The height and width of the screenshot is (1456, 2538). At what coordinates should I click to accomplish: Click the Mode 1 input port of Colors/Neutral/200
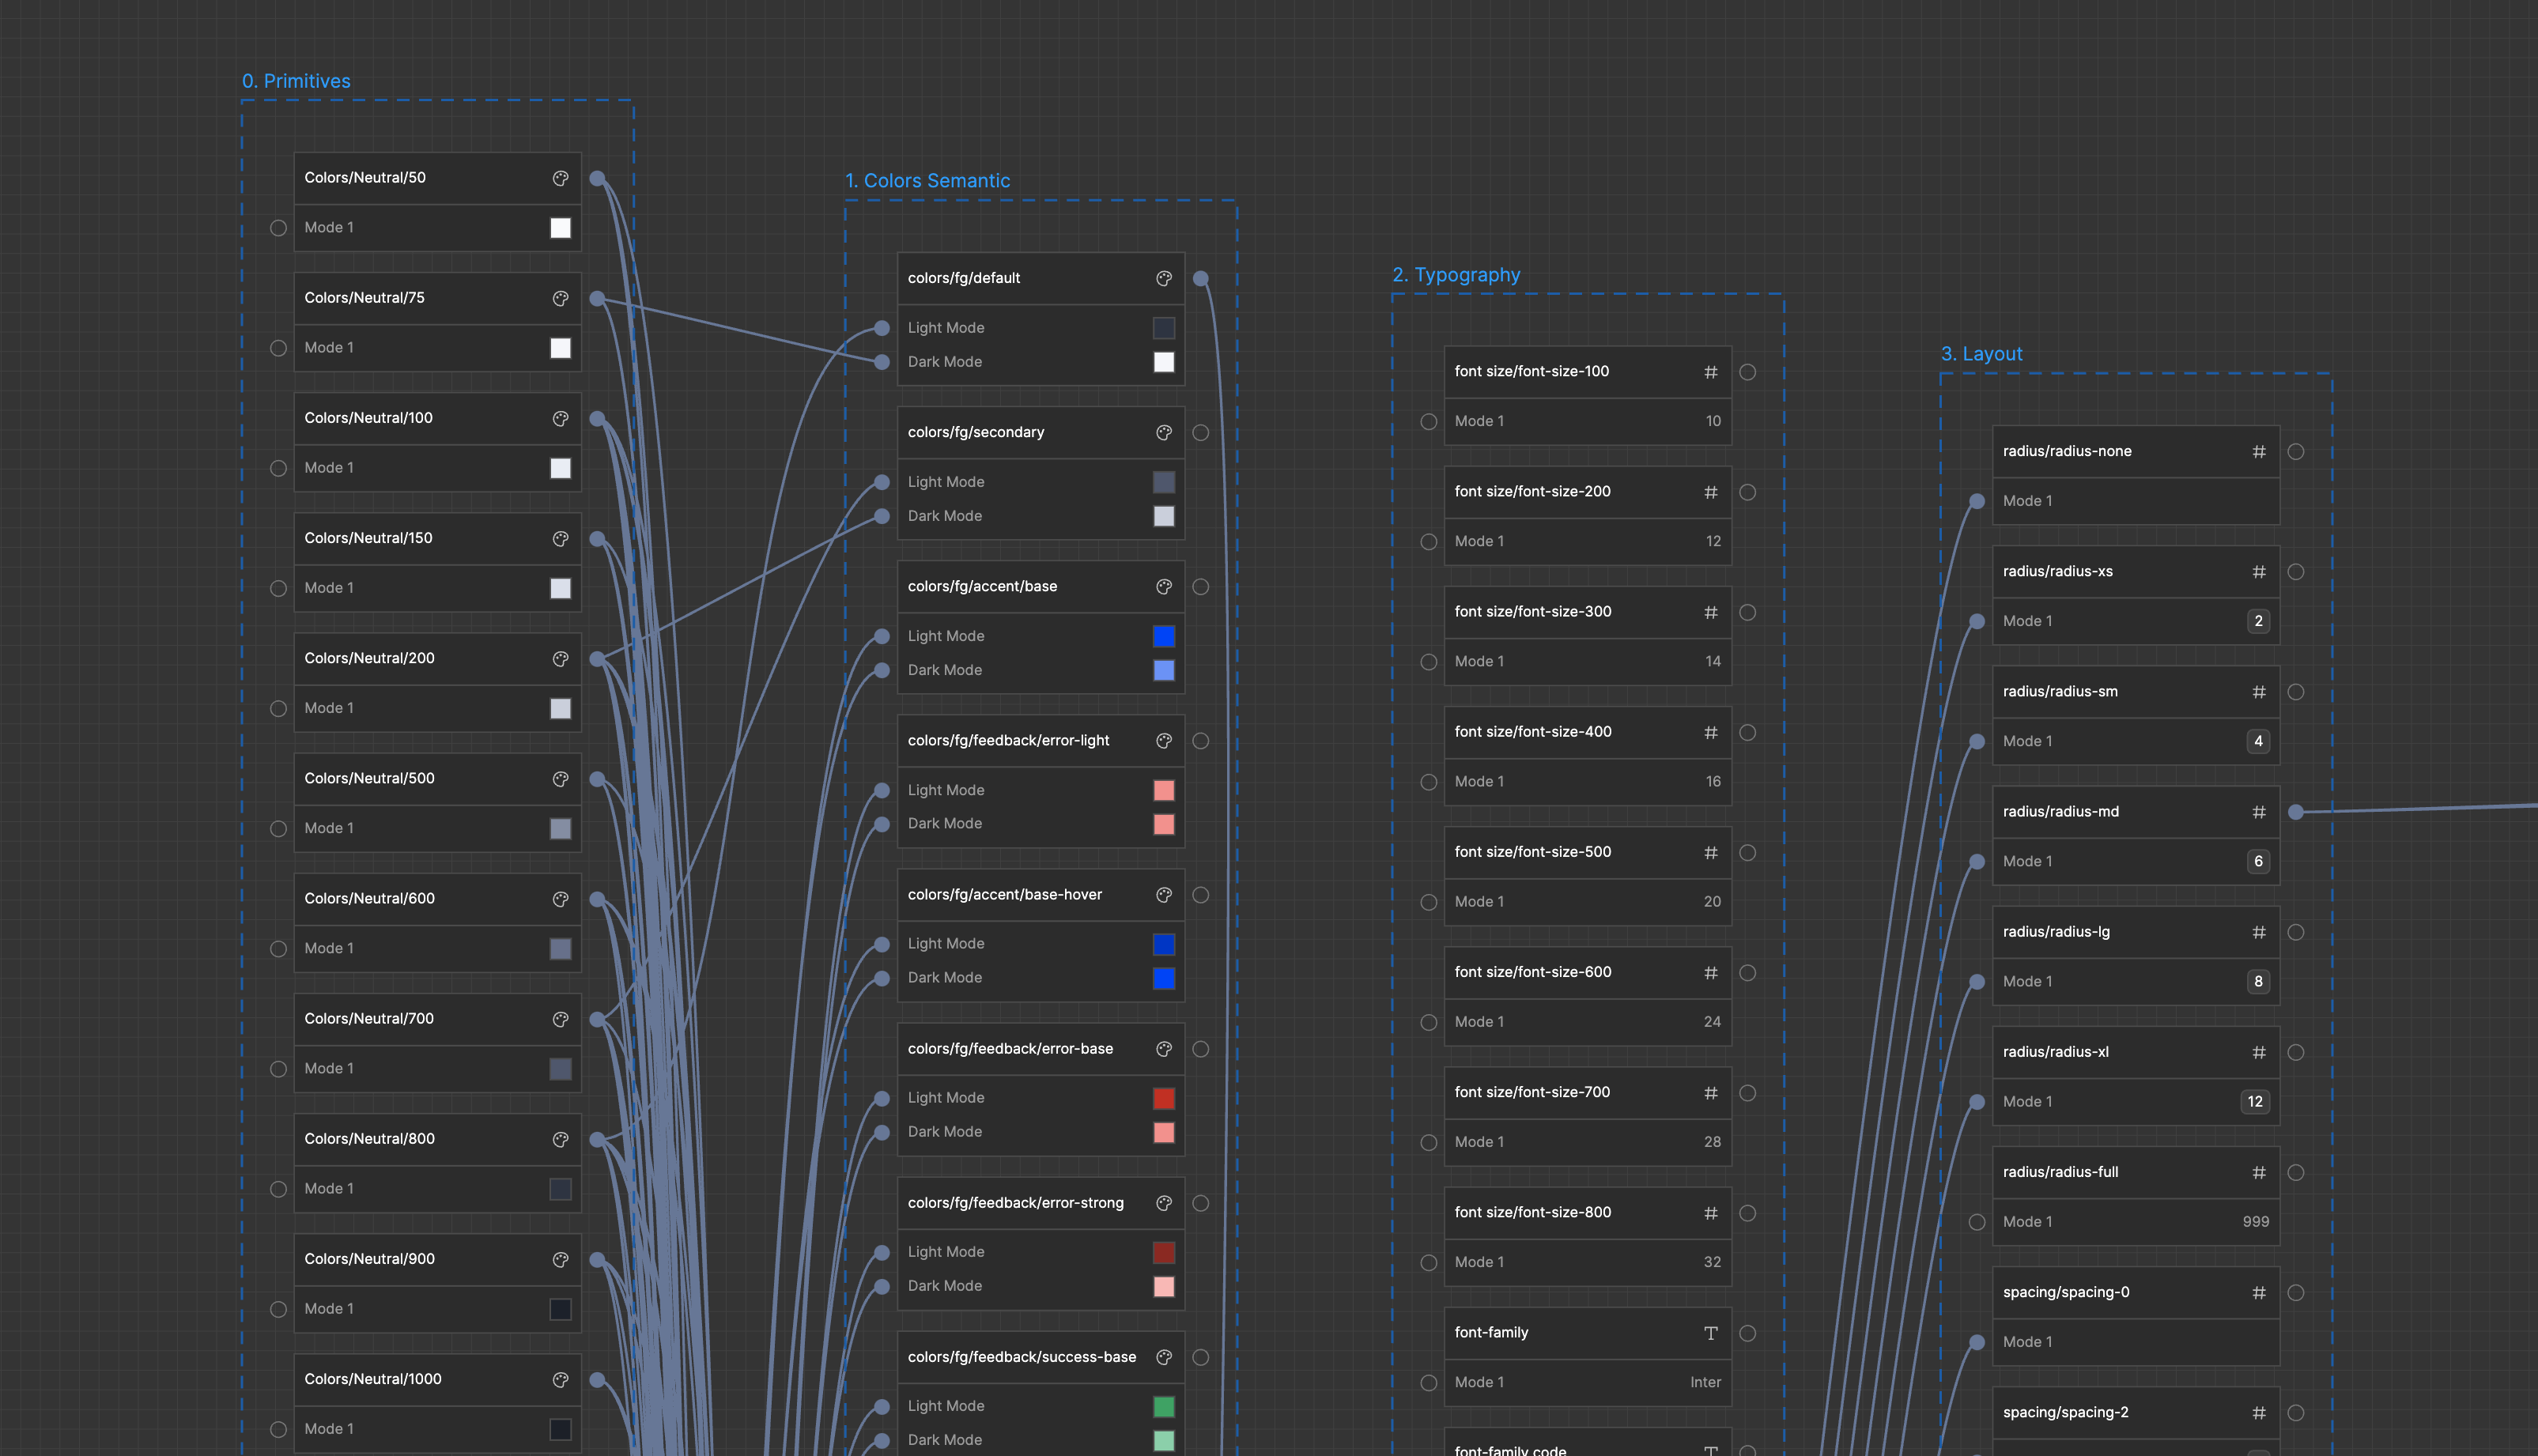tap(278, 708)
